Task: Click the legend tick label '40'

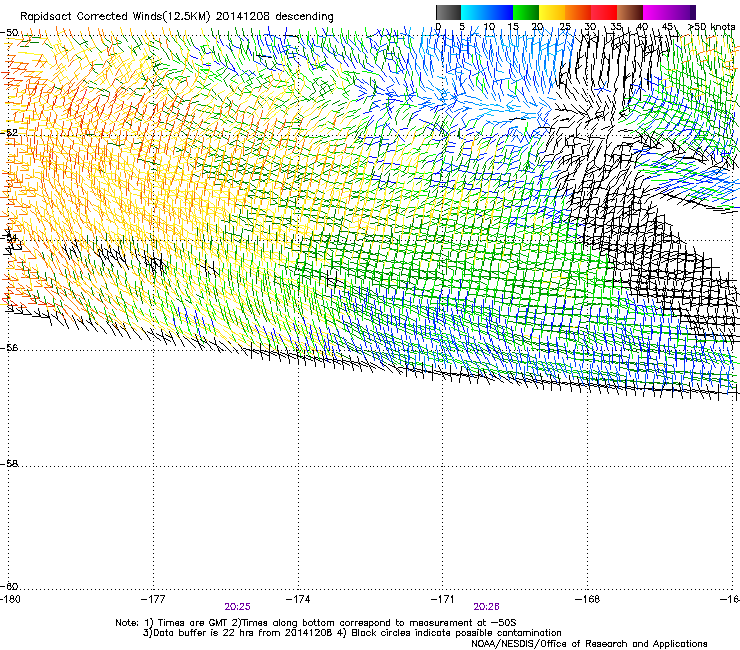Action: coord(642,27)
